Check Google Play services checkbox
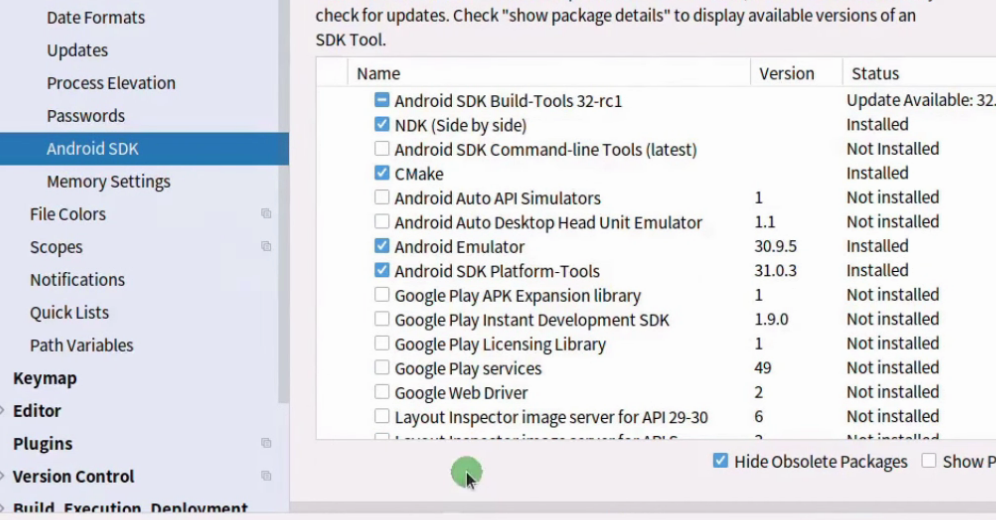This screenshot has height=520, width=996. pos(381,368)
